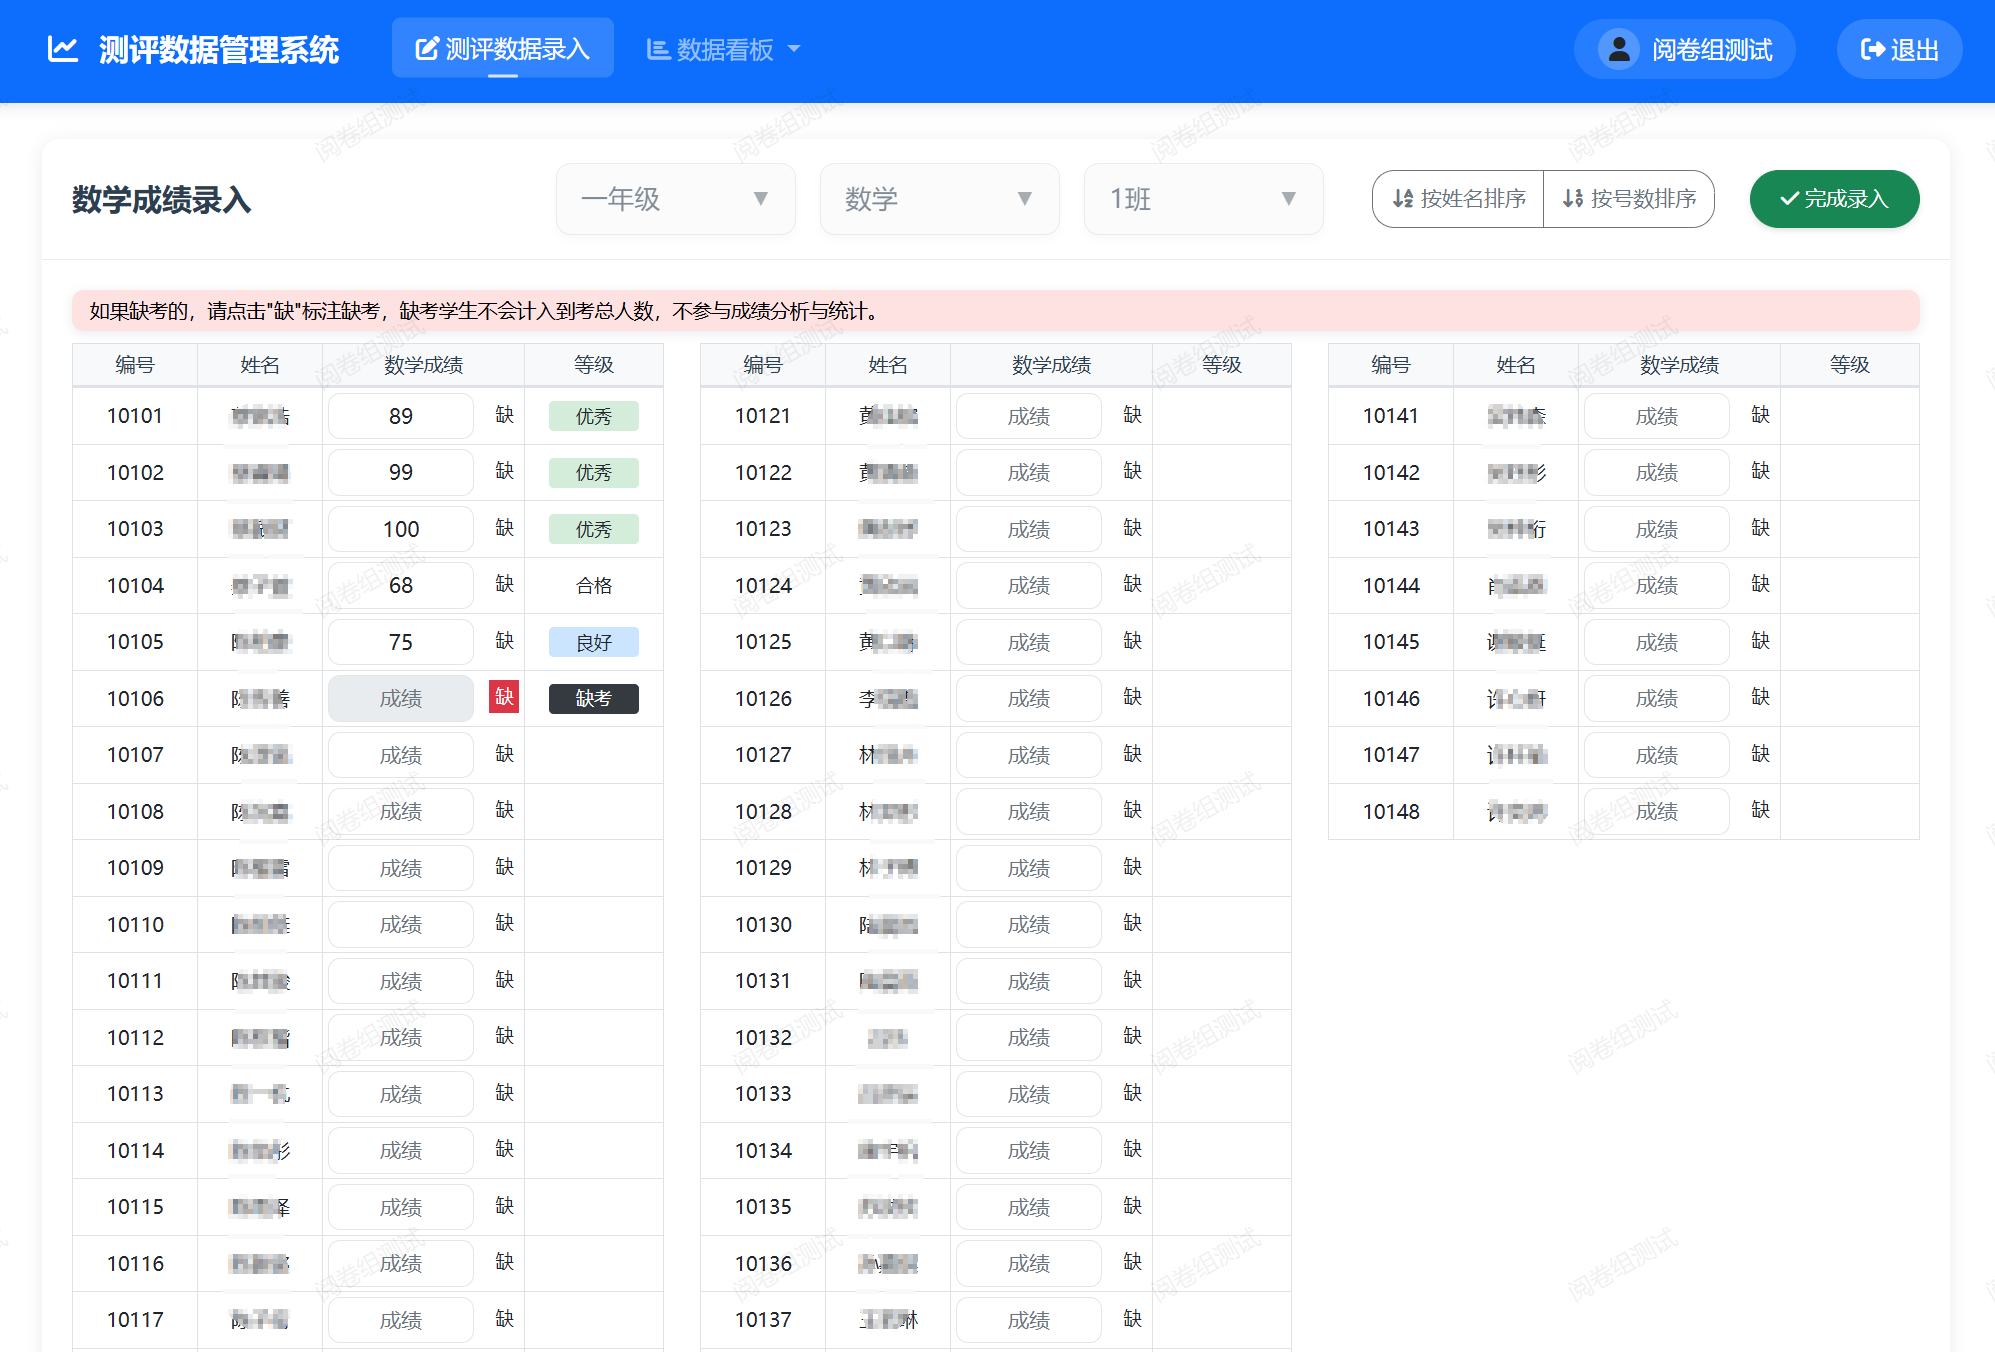Select the pencil edit icon beside 测评数据录入
Screen dimensions: 1995x1352
click(x=426, y=46)
